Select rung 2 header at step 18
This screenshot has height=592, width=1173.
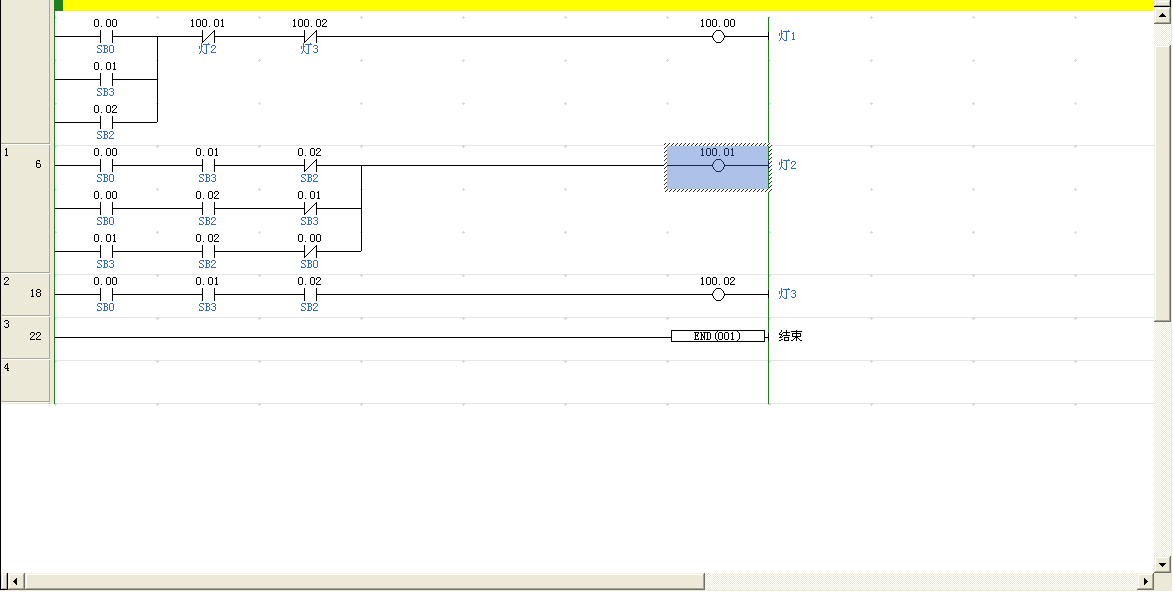pos(25,296)
